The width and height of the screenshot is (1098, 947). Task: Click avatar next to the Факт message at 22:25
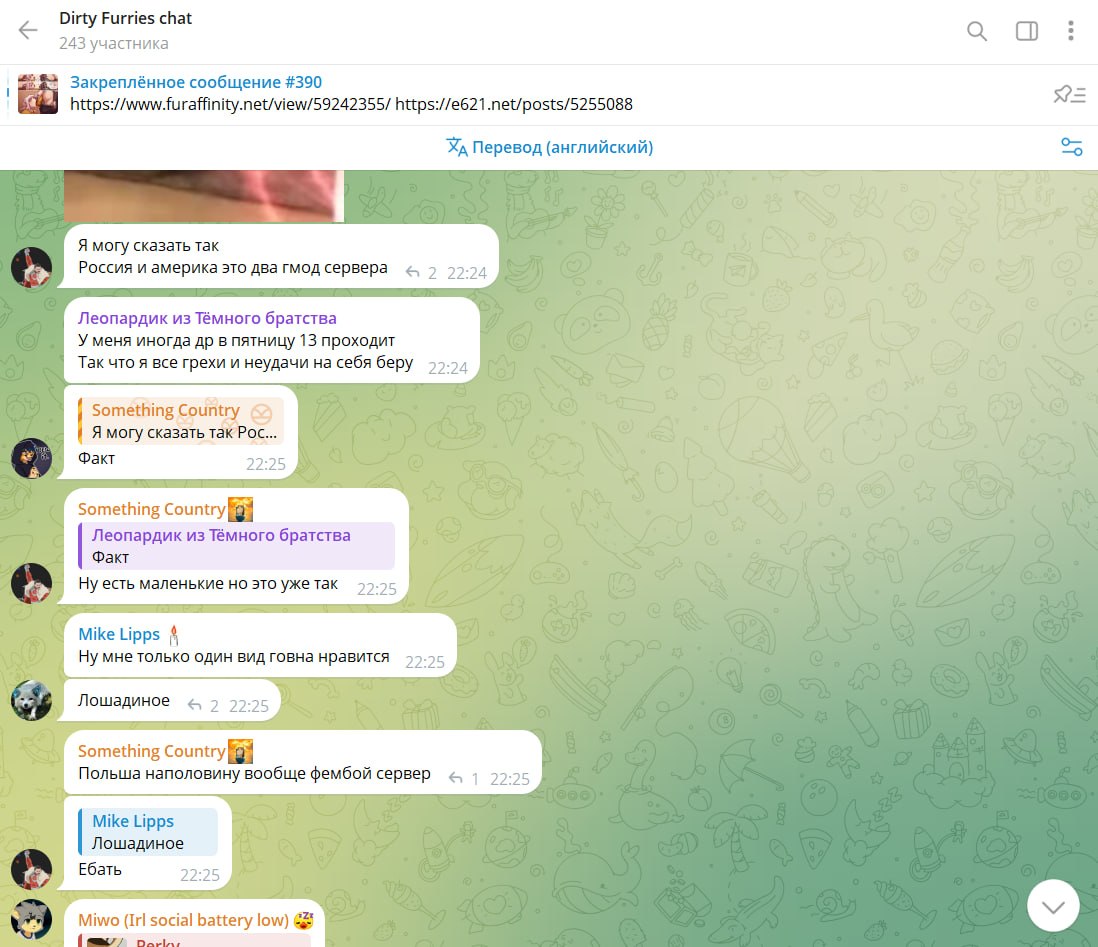tap(32, 458)
